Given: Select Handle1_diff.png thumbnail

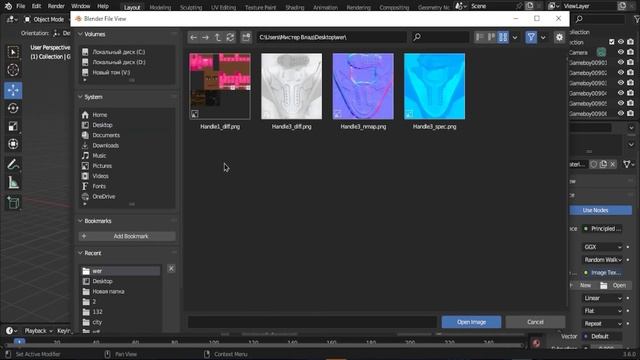Looking at the screenshot, I should point(220,86).
